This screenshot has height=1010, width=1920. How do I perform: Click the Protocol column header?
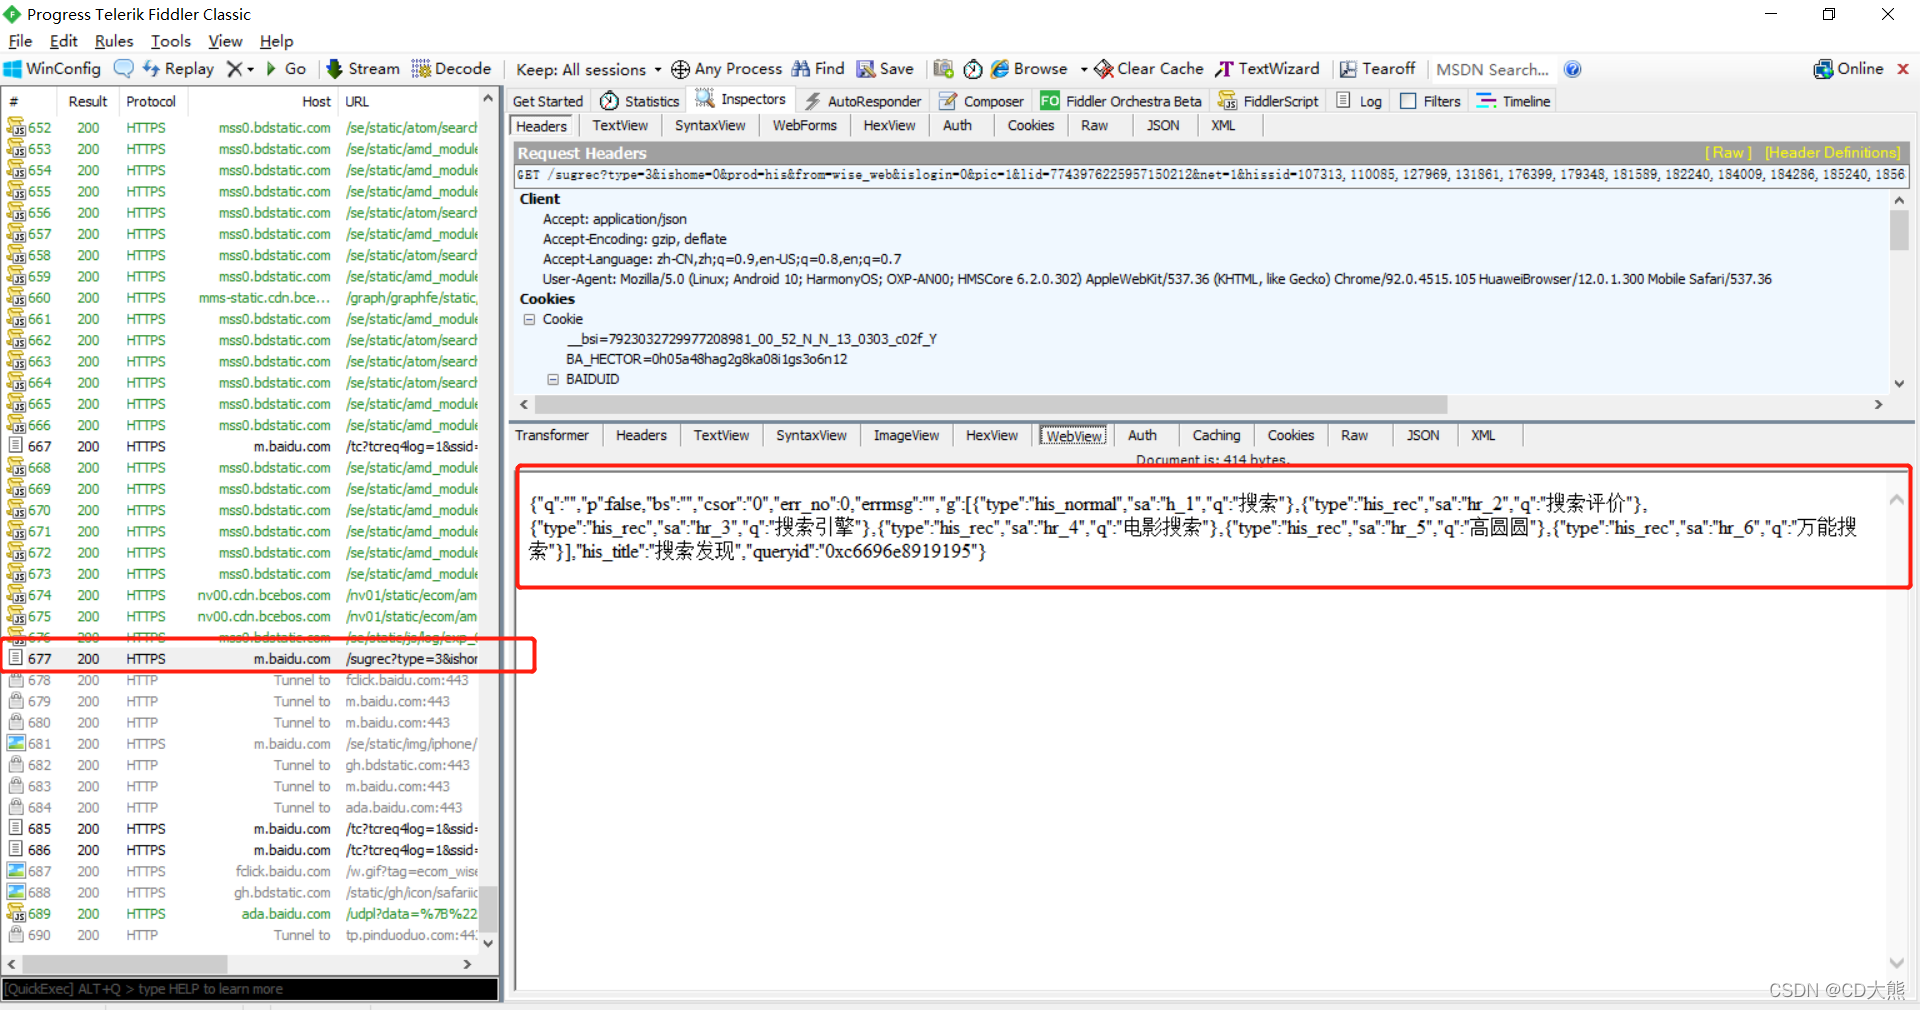151,102
